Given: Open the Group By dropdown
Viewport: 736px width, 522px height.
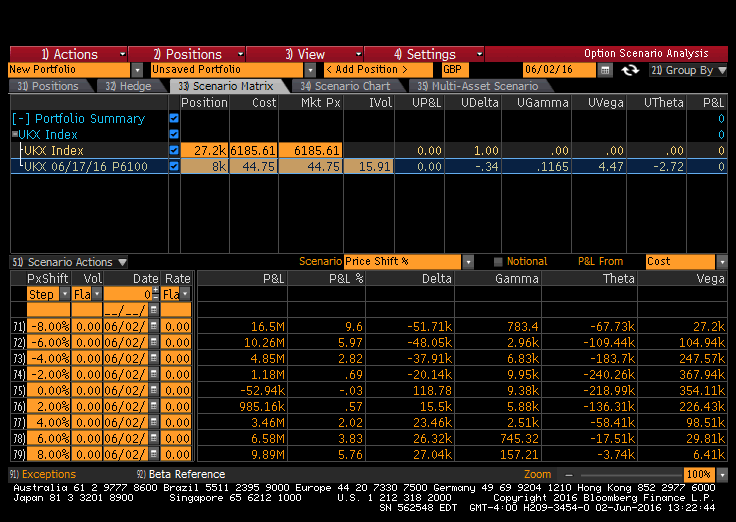Looking at the screenshot, I should coord(688,70).
